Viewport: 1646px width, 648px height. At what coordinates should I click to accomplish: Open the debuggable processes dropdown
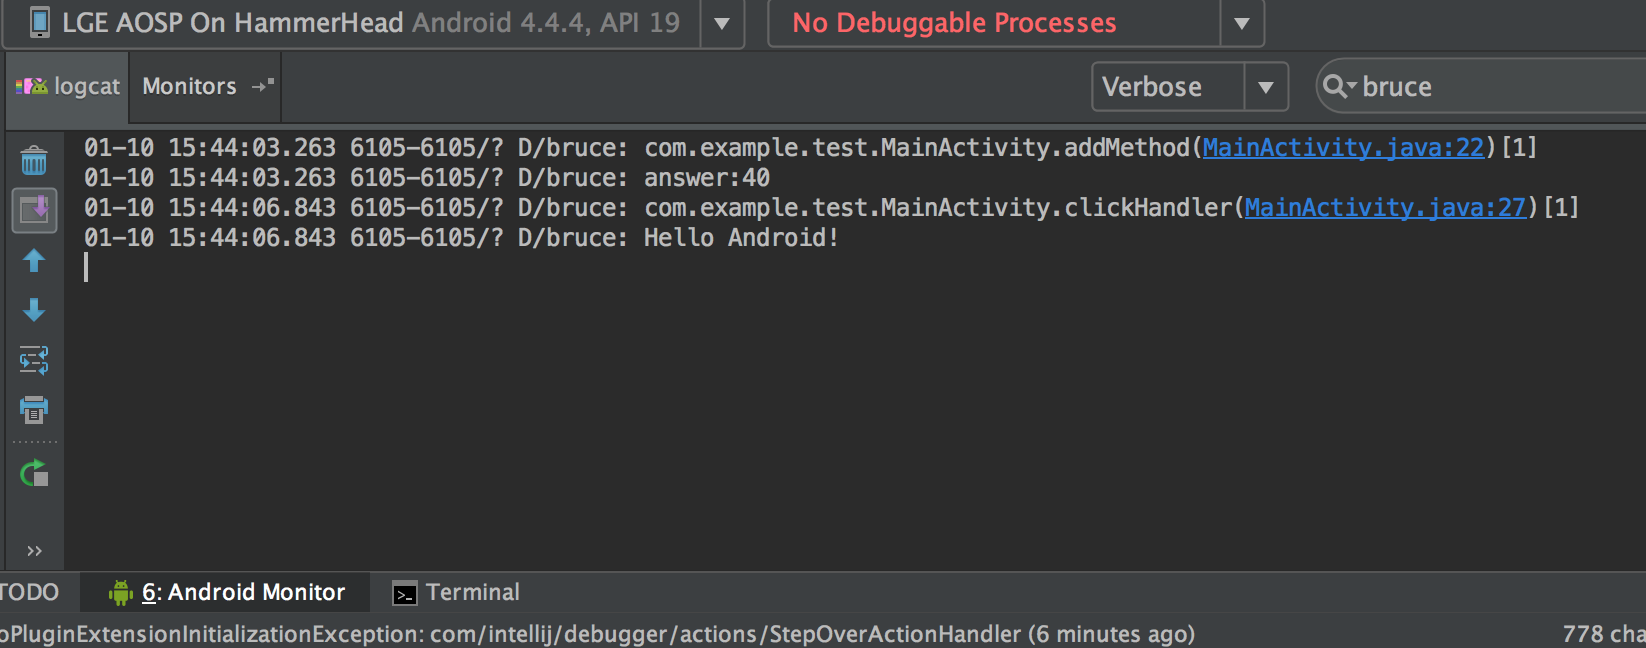(1242, 23)
